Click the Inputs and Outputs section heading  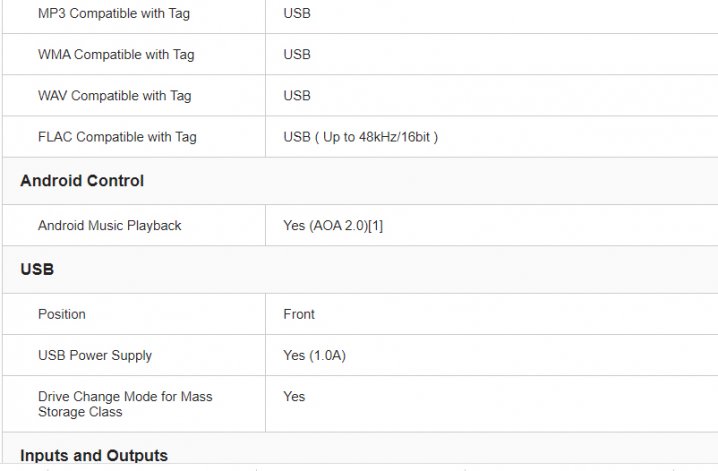click(x=94, y=456)
